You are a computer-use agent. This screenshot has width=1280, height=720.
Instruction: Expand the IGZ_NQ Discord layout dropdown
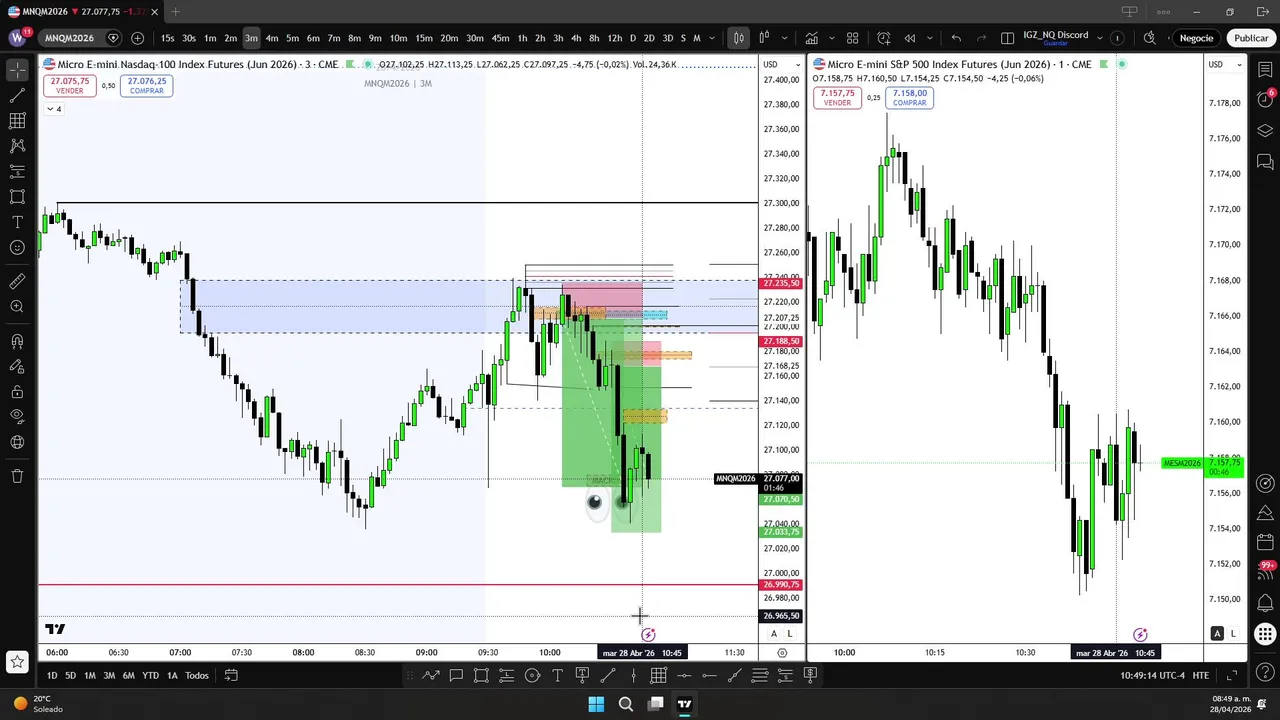click(x=1100, y=38)
